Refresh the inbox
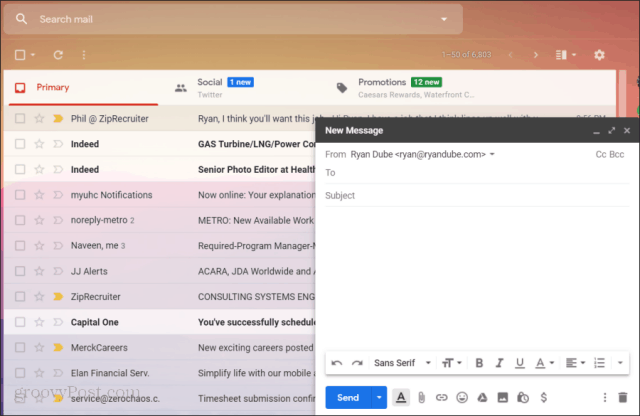This screenshot has height=416, width=640. tap(58, 55)
